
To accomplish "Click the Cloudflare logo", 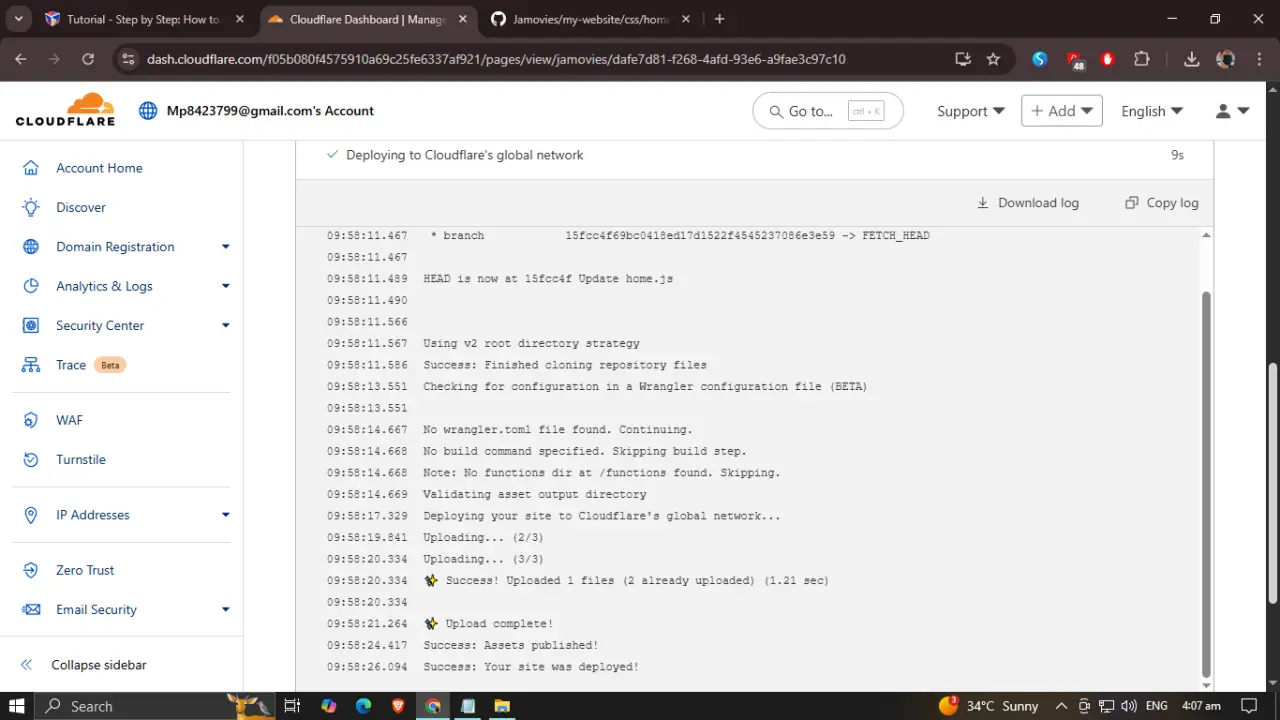I will pyautogui.click(x=65, y=110).
